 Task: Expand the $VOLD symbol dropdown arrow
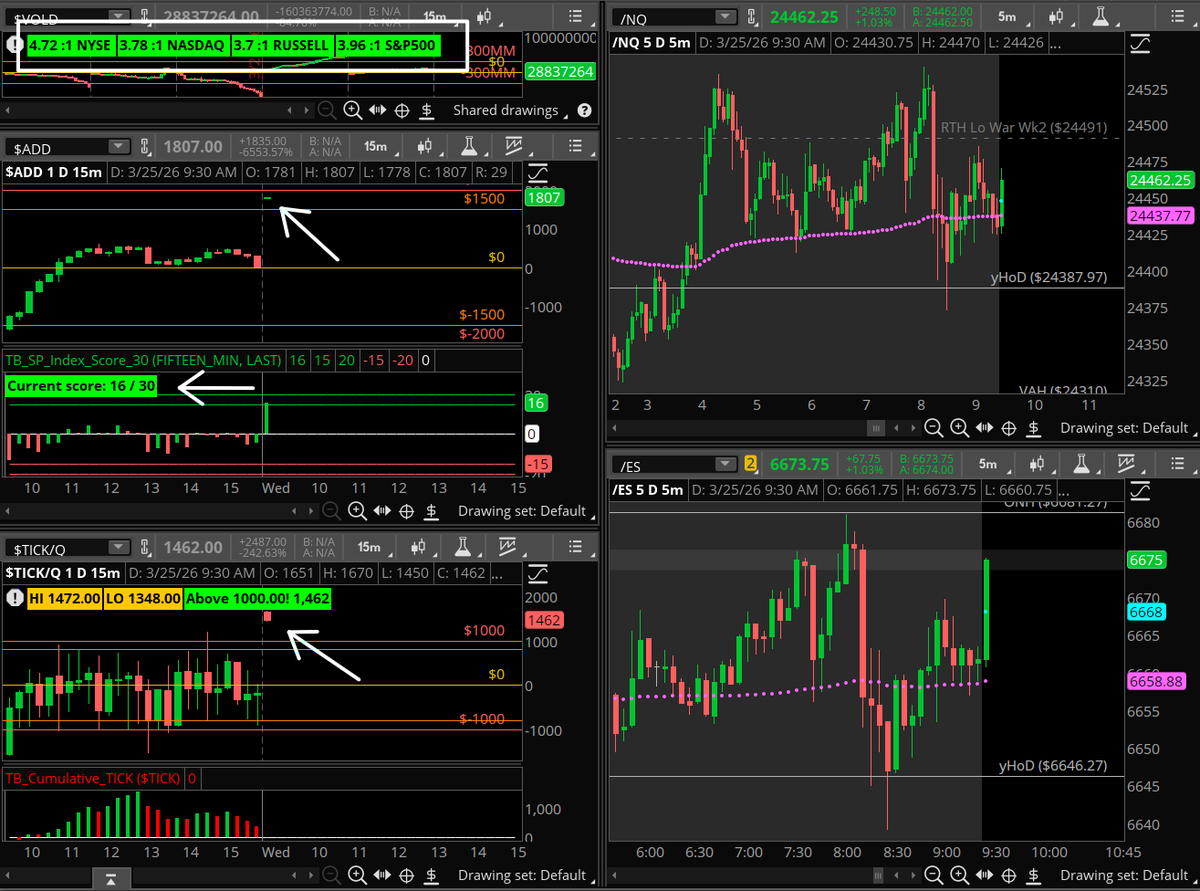118,16
